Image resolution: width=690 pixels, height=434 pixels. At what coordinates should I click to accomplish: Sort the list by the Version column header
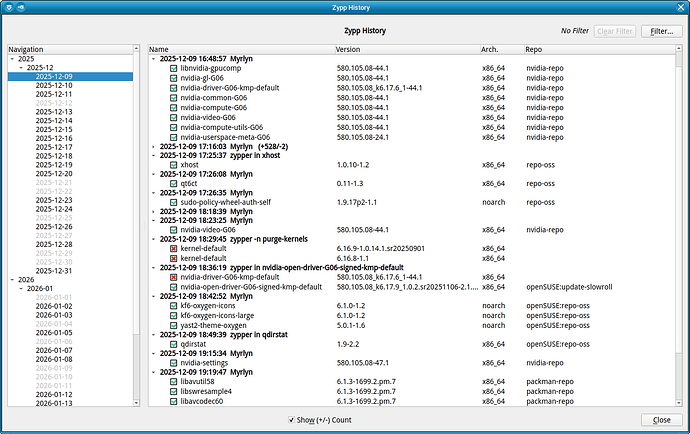[407, 49]
